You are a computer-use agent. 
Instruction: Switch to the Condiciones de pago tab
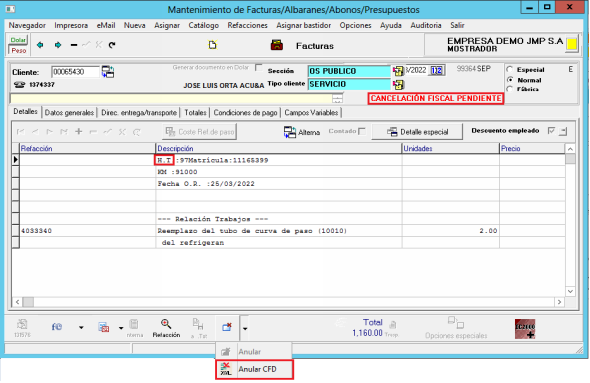click(245, 112)
